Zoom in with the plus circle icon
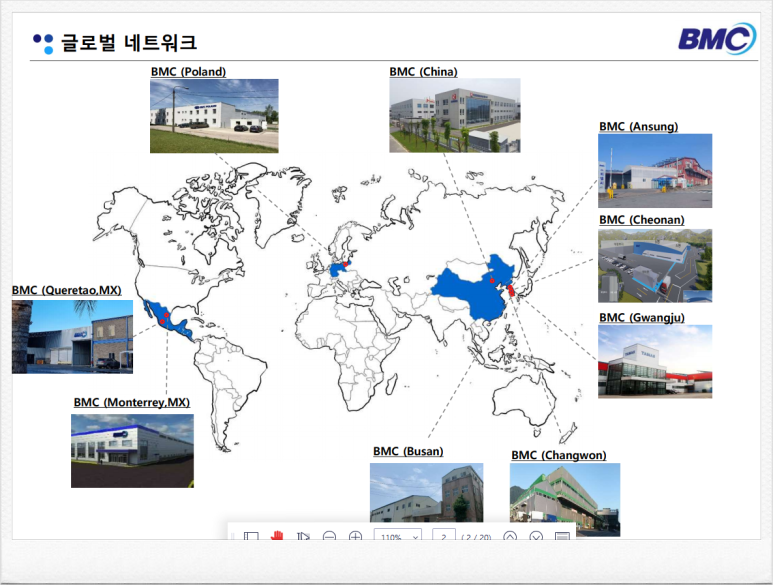773x585 pixels. 355,536
